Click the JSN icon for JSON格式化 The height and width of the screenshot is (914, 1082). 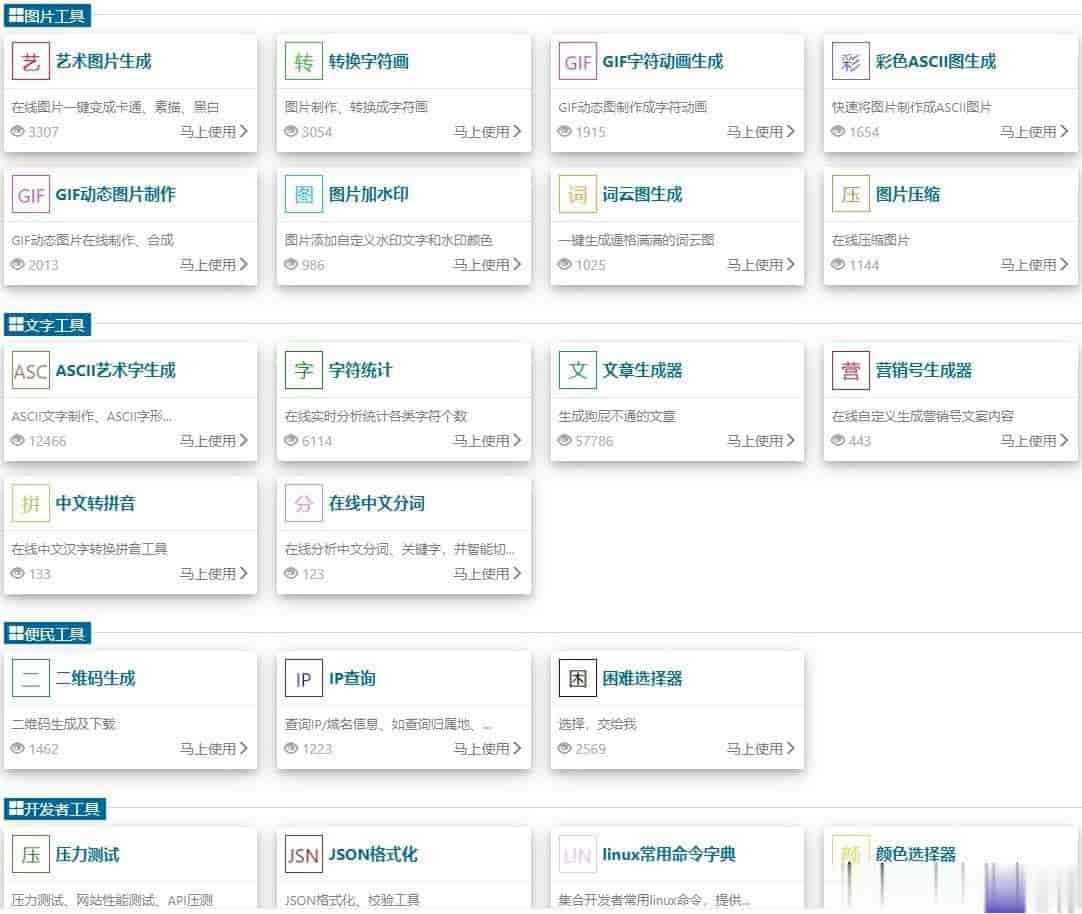click(x=303, y=855)
